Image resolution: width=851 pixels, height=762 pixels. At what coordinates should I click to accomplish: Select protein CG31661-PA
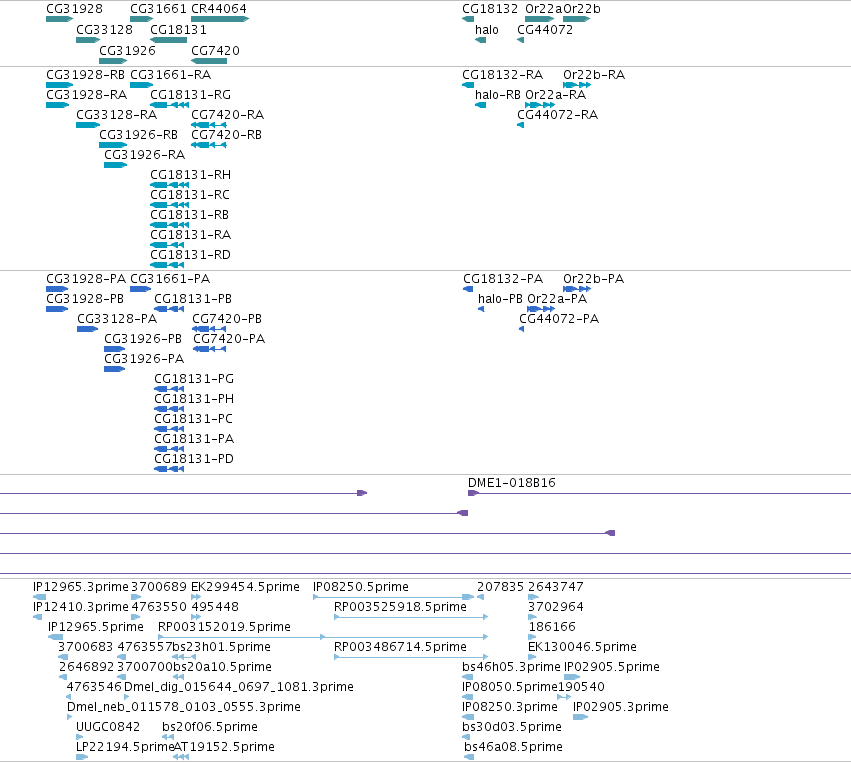[141, 289]
